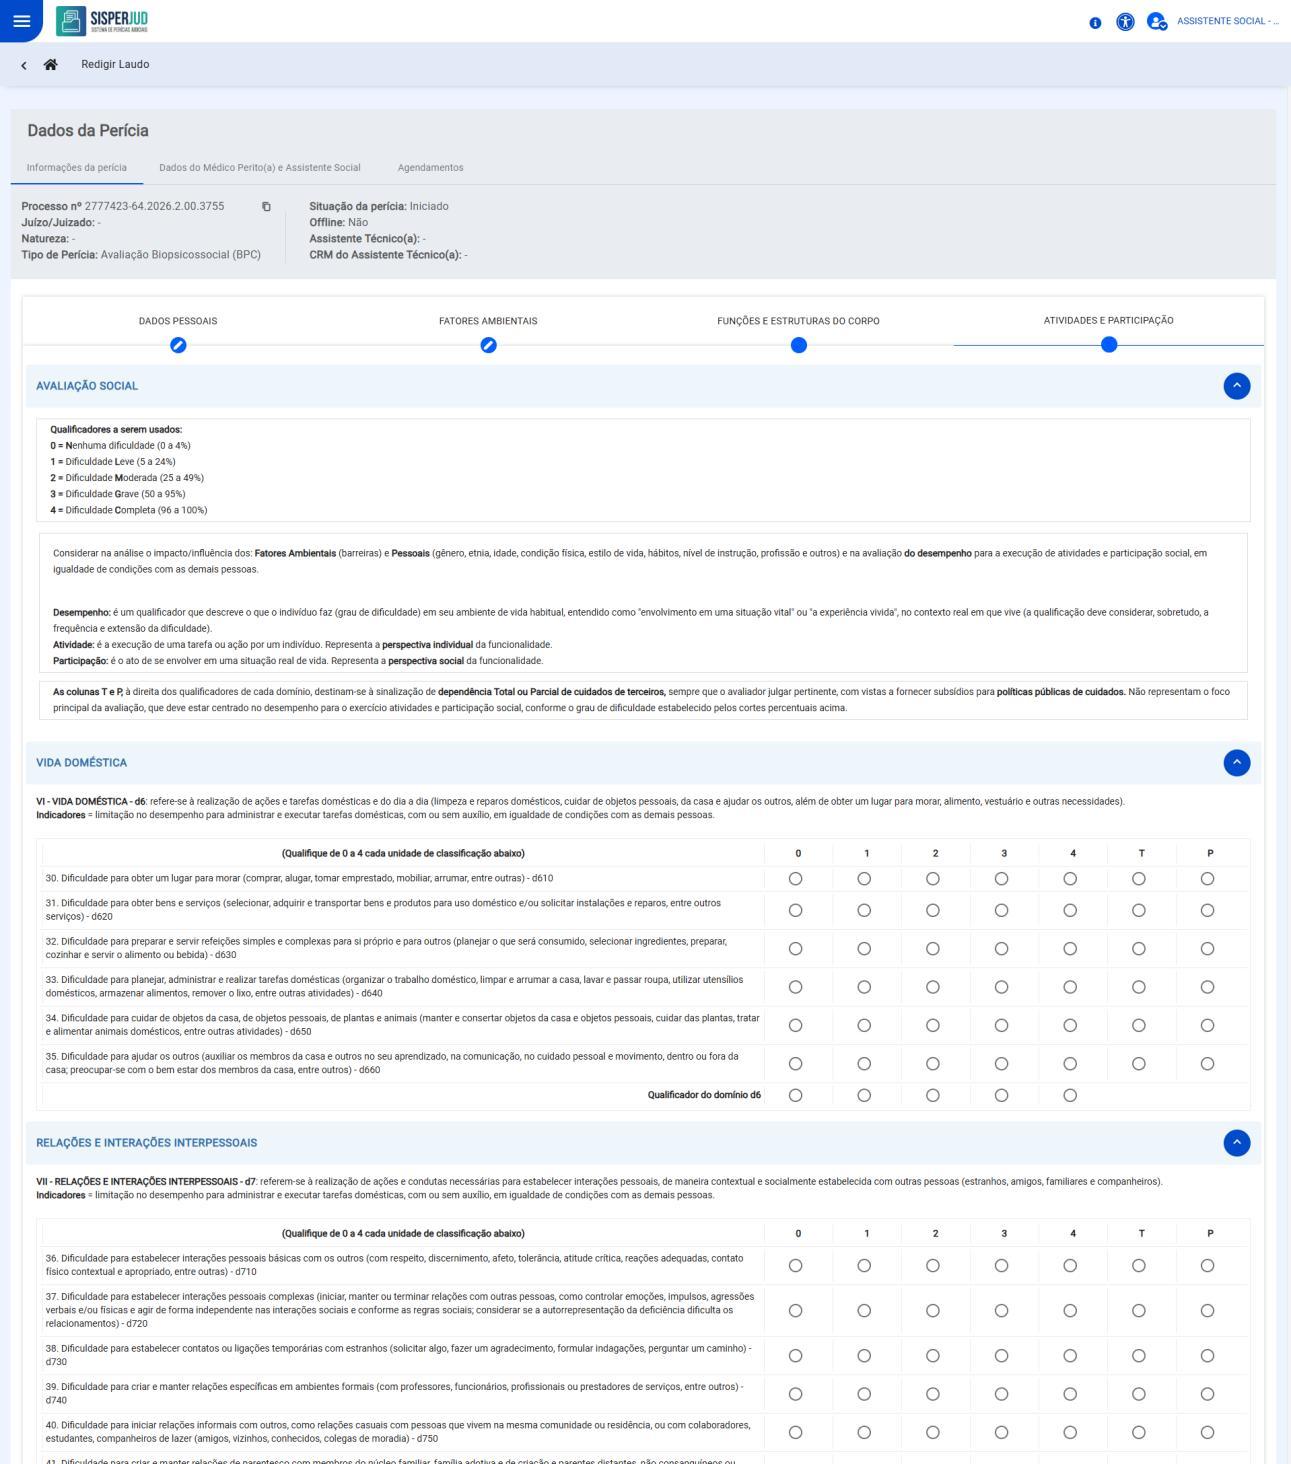
Task: Click the Dados Pessoais step pencil icon
Action: (178, 345)
